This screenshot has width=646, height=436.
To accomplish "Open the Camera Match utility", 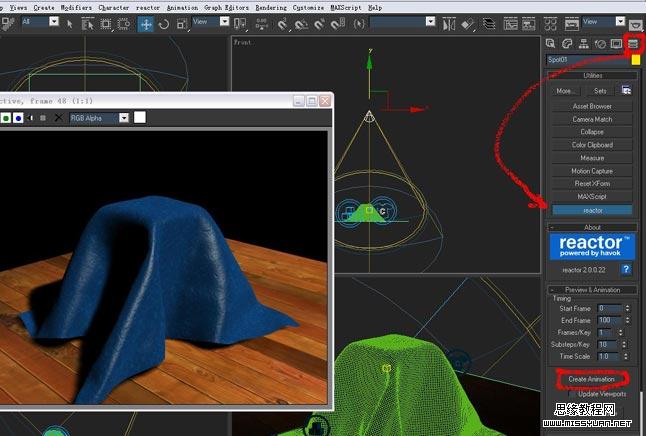I will (592, 119).
